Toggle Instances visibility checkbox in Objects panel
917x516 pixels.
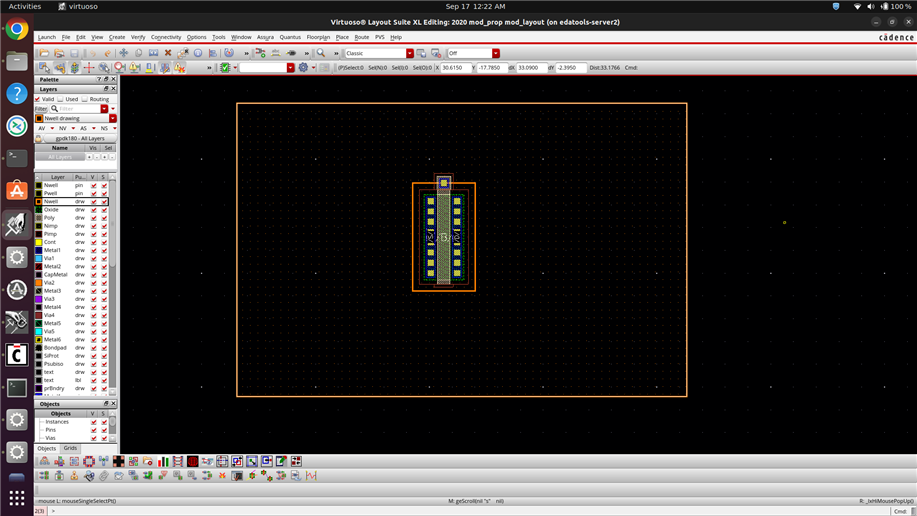[x=94, y=422]
